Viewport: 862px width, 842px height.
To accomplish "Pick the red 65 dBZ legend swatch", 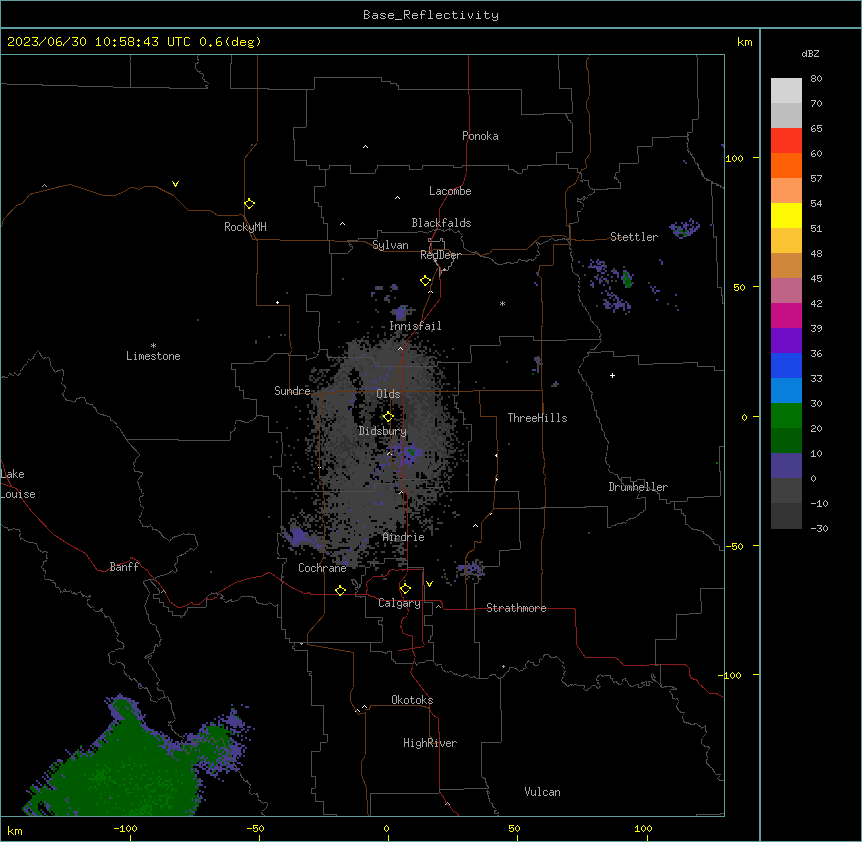I will [x=786, y=140].
